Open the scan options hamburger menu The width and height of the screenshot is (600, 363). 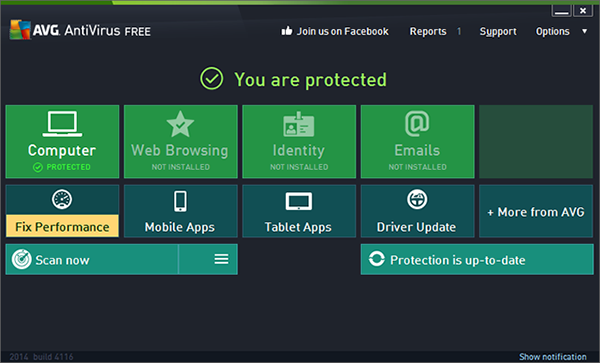(x=221, y=259)
